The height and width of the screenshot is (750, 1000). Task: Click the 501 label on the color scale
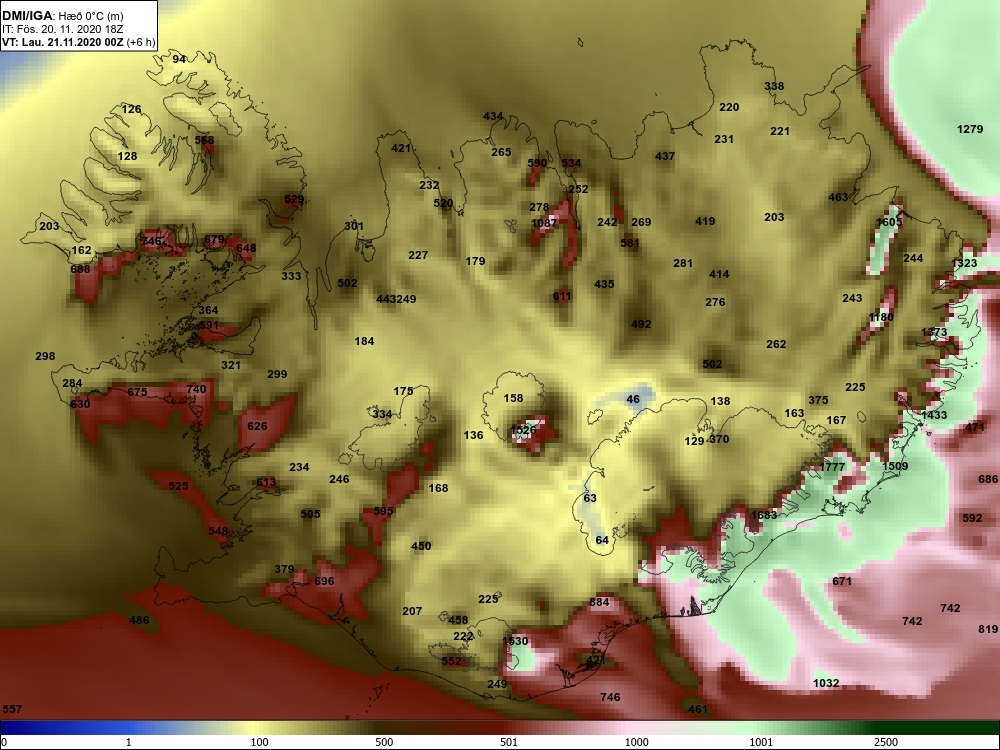tap(508, 742)
